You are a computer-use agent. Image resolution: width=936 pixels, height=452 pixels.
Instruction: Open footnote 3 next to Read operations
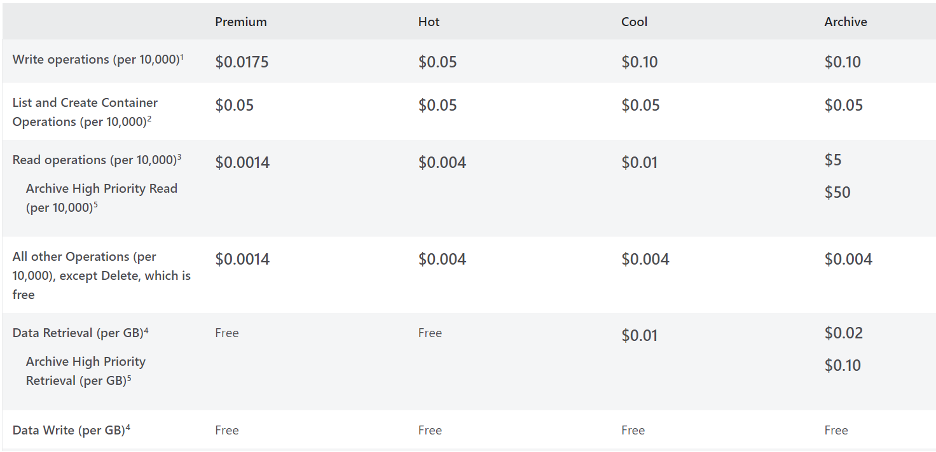tap(179, 157)
